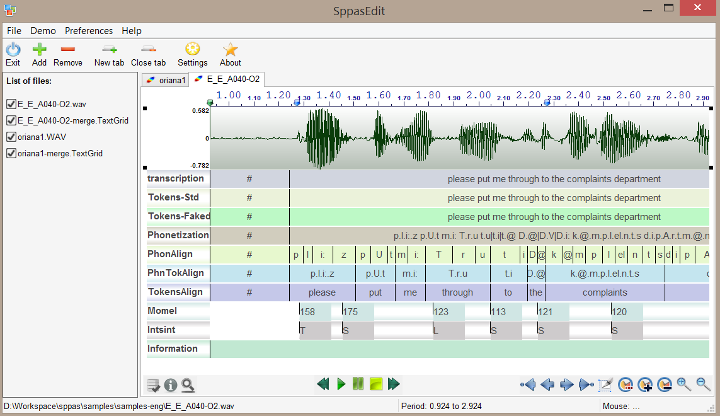Click the orange vertical zoom icon with plus
Screen dimensions: 720x416
click(x=645, y=385)
